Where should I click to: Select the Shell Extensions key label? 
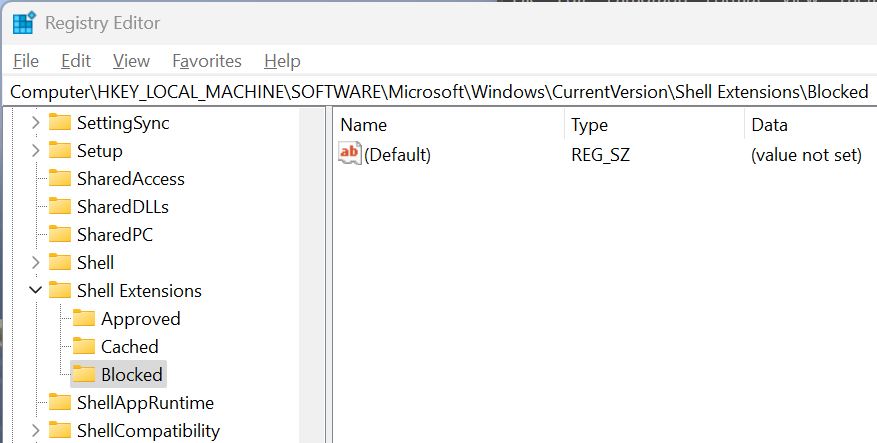[x=139, y=290]
